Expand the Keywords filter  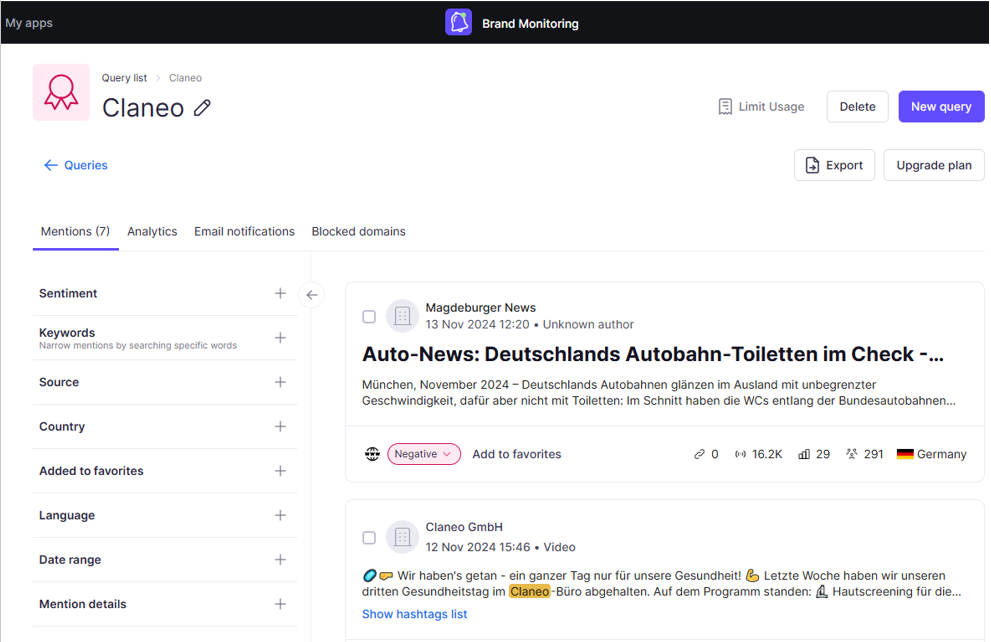point(280,337)
